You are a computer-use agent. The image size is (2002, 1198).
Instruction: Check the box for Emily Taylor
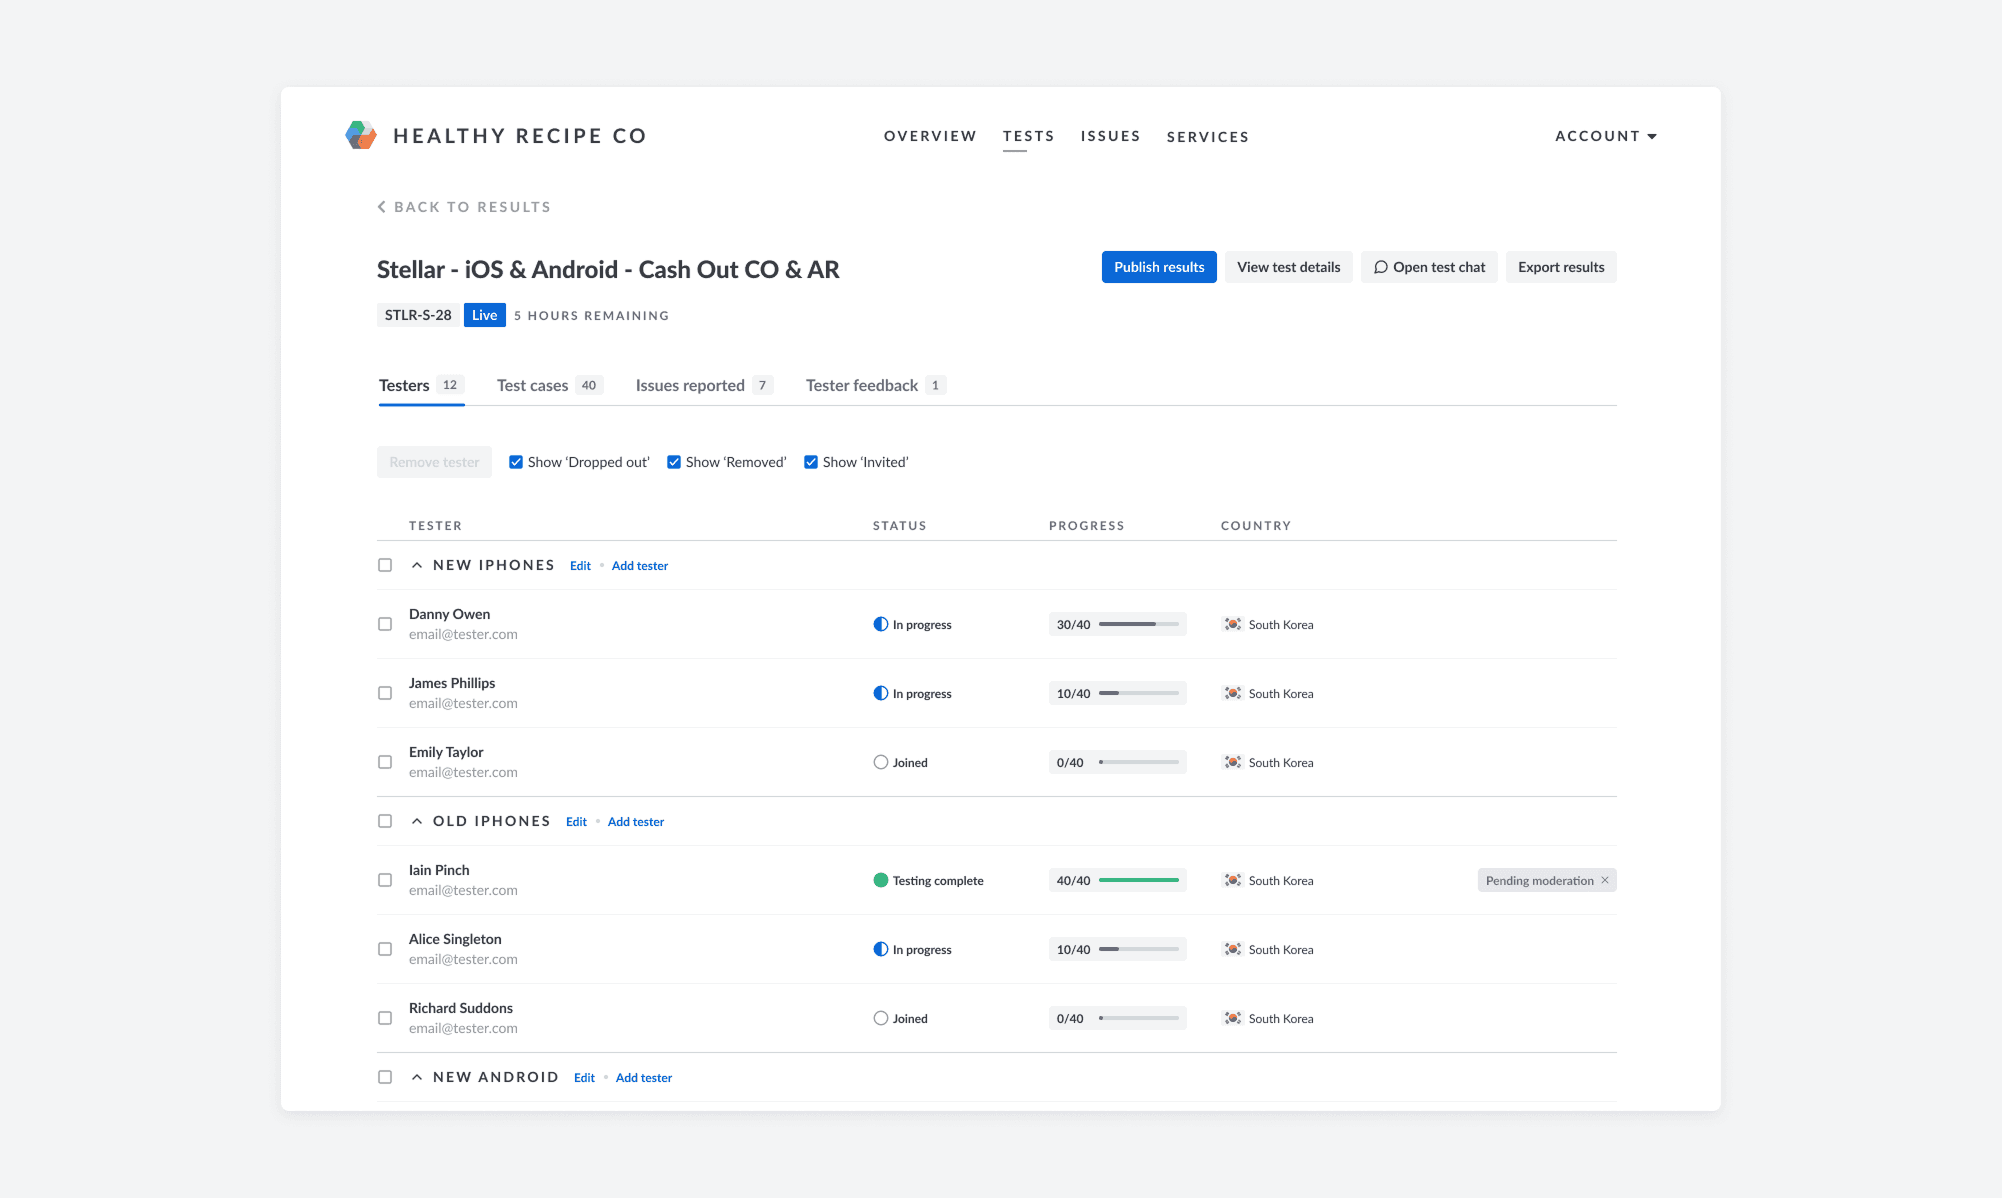click(385, 762)
